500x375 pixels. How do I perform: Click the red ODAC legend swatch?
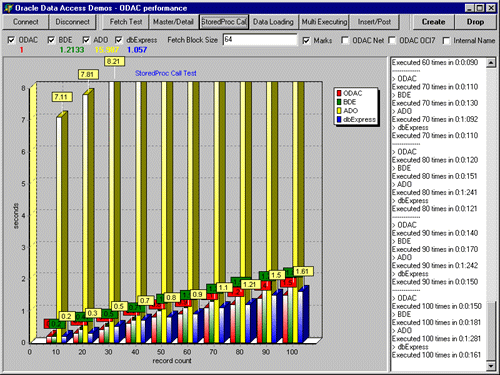[x=339, y=93]
